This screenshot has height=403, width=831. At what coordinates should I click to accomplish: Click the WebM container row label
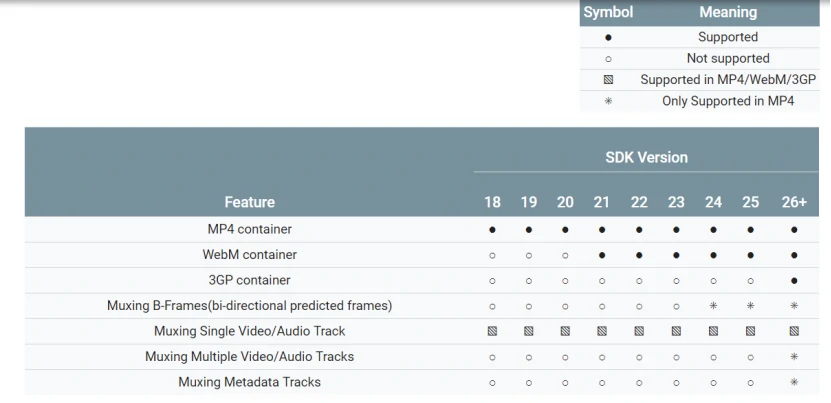click(x=249, y=255)
